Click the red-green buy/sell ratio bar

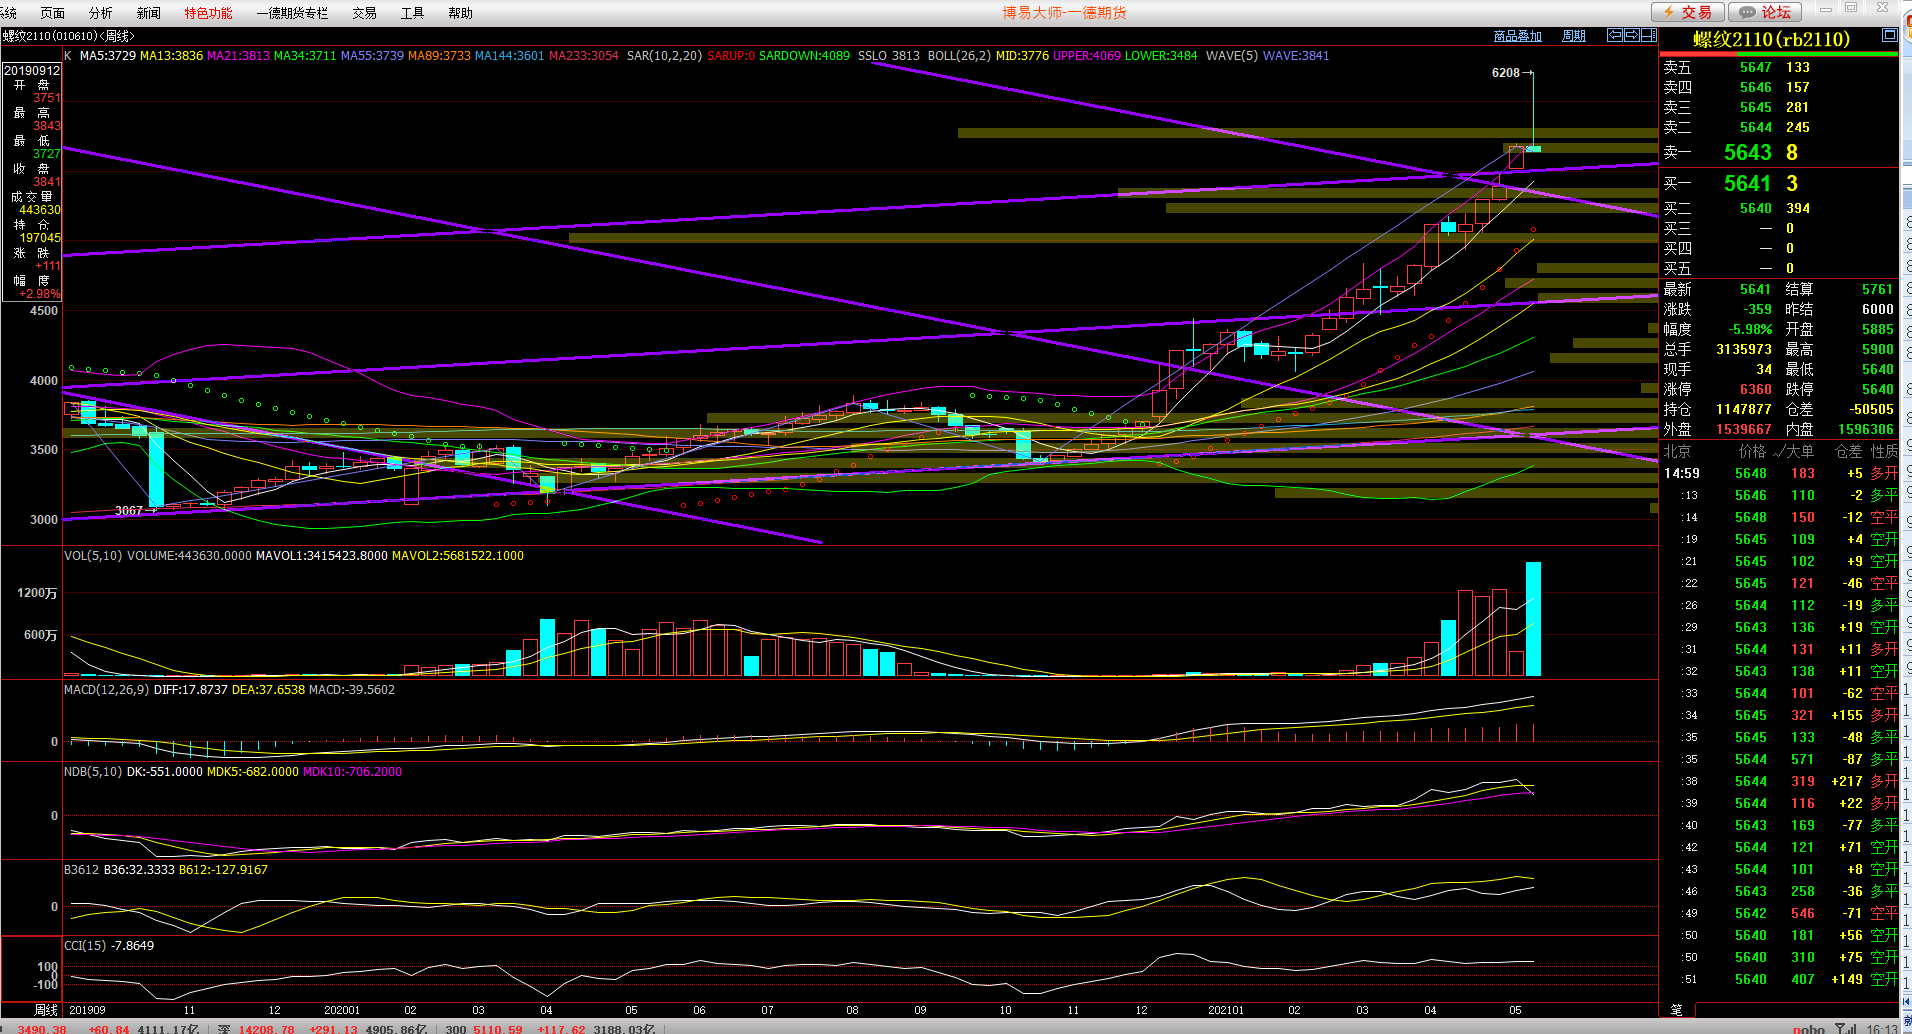pyautogui.click(x=1778, y=54)
